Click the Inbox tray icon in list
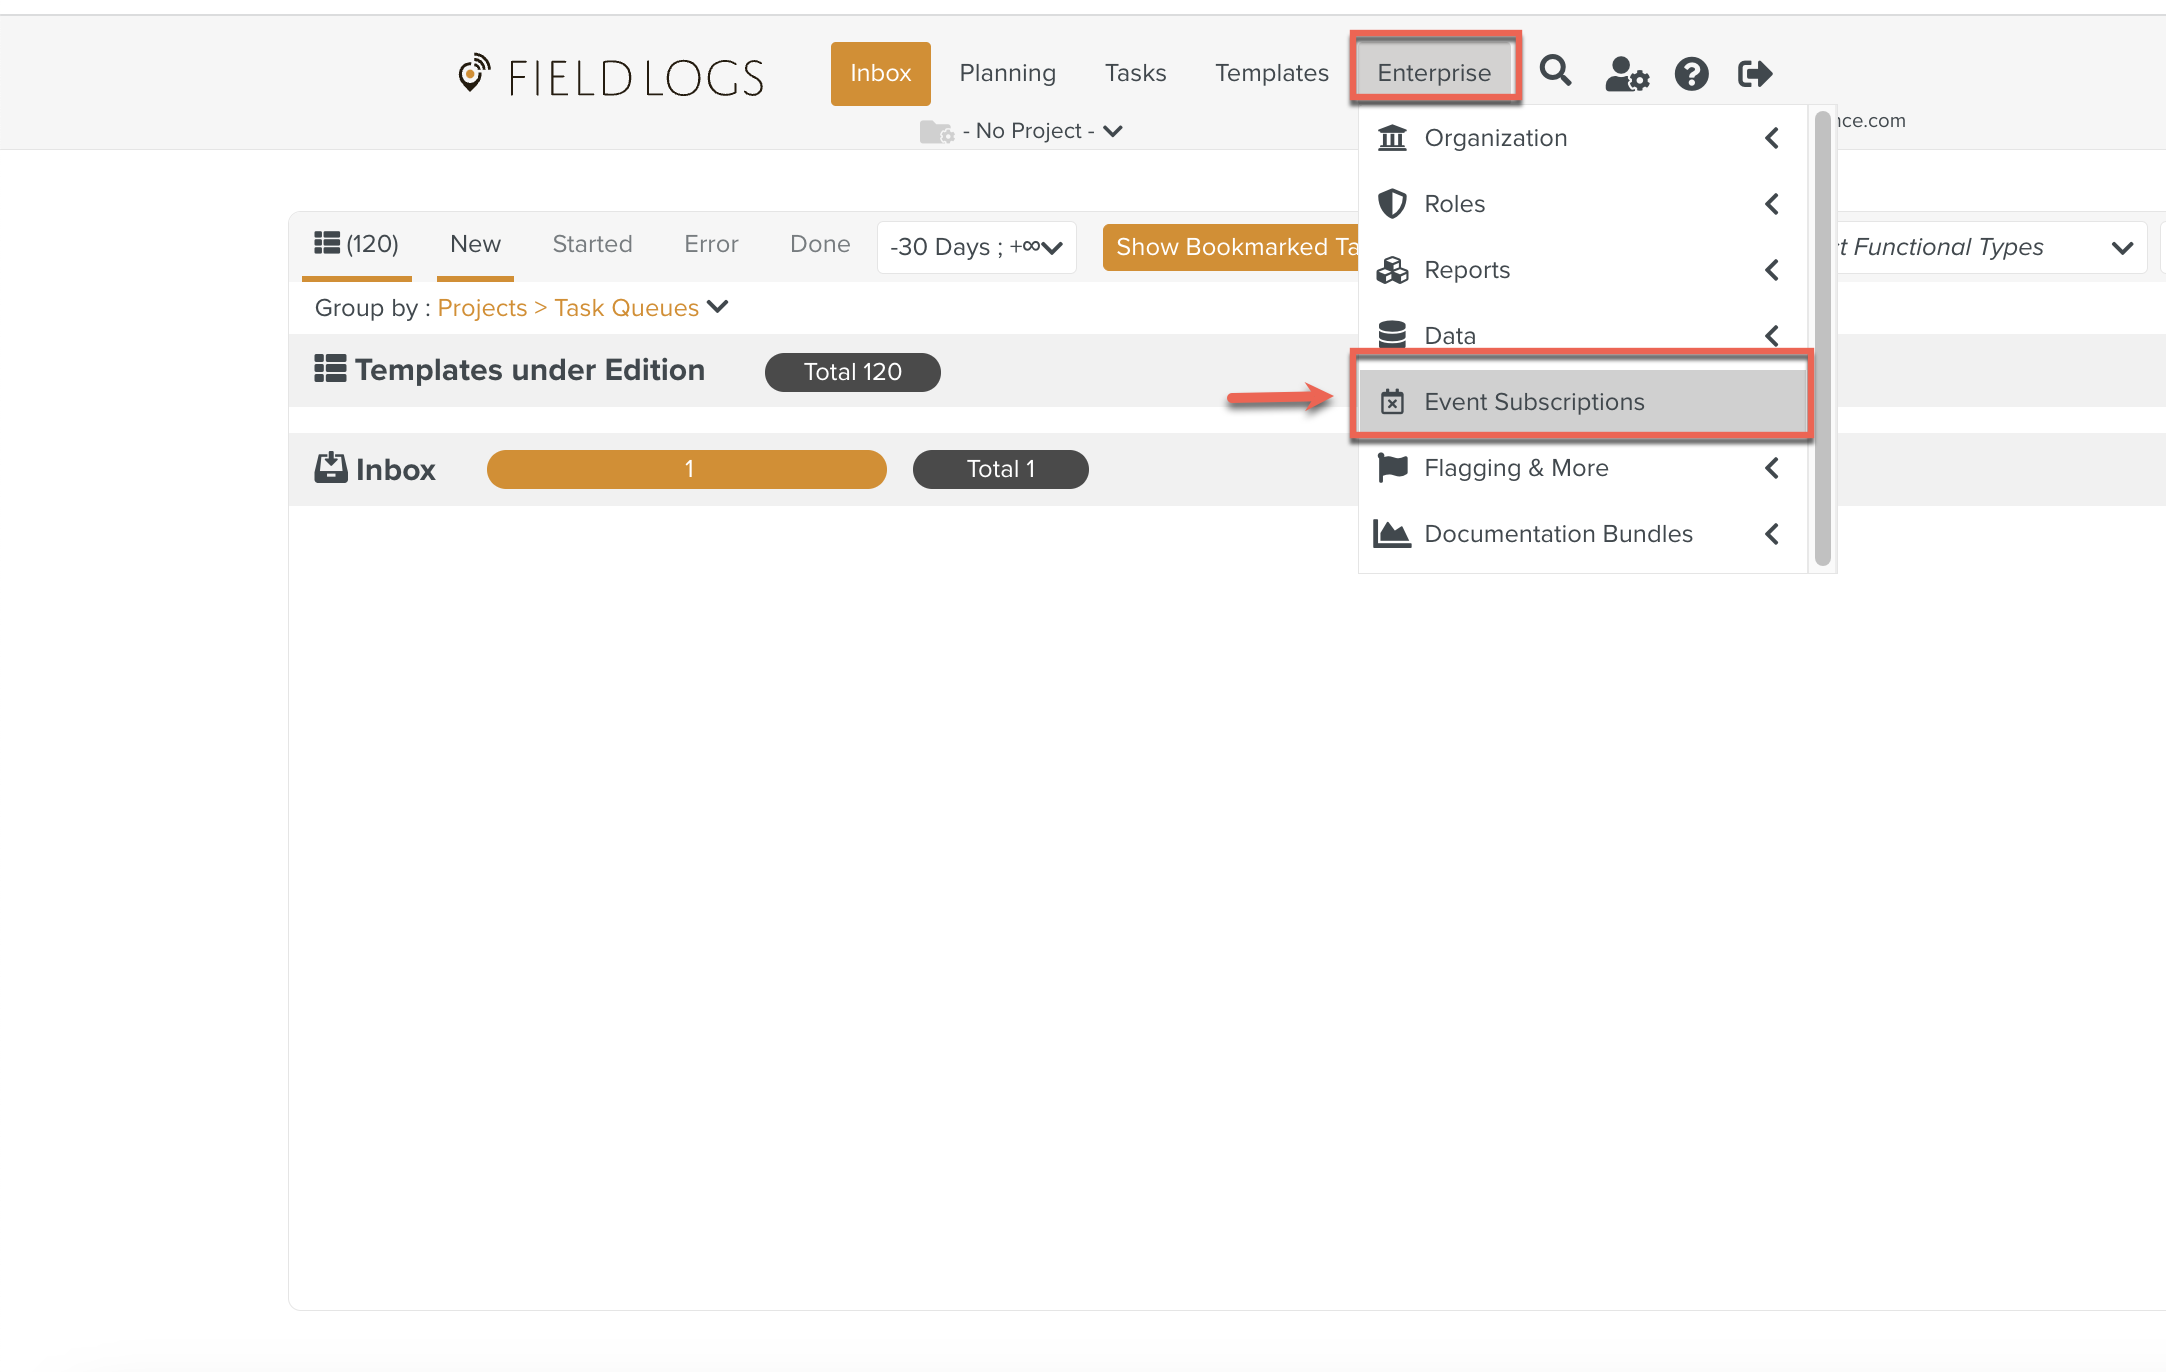The image size is (2166, 1372). tap(331, 468)
